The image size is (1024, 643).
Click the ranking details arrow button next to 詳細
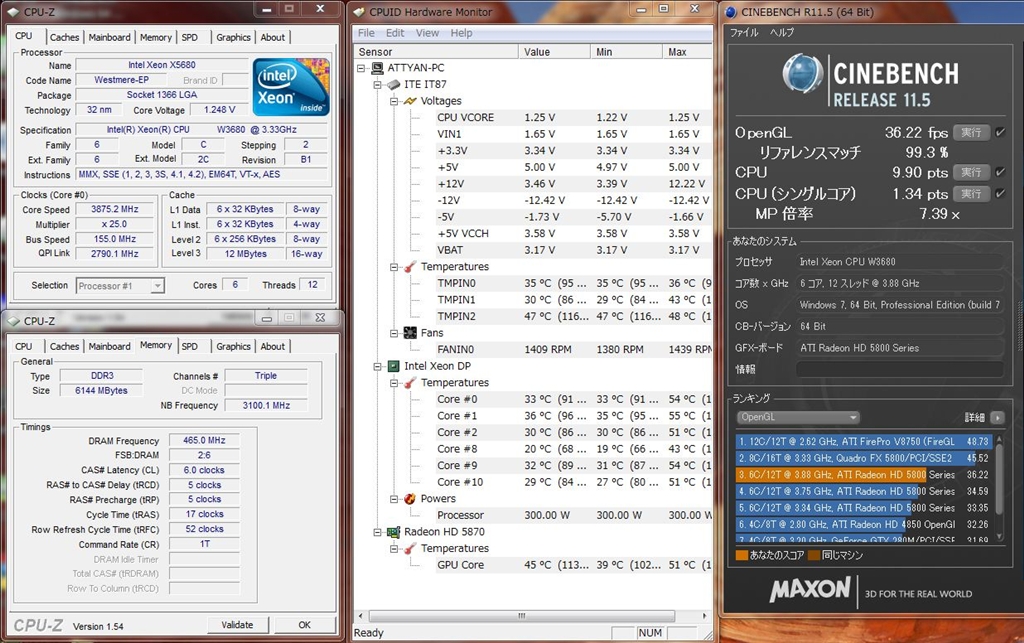(x=997, y=418)
